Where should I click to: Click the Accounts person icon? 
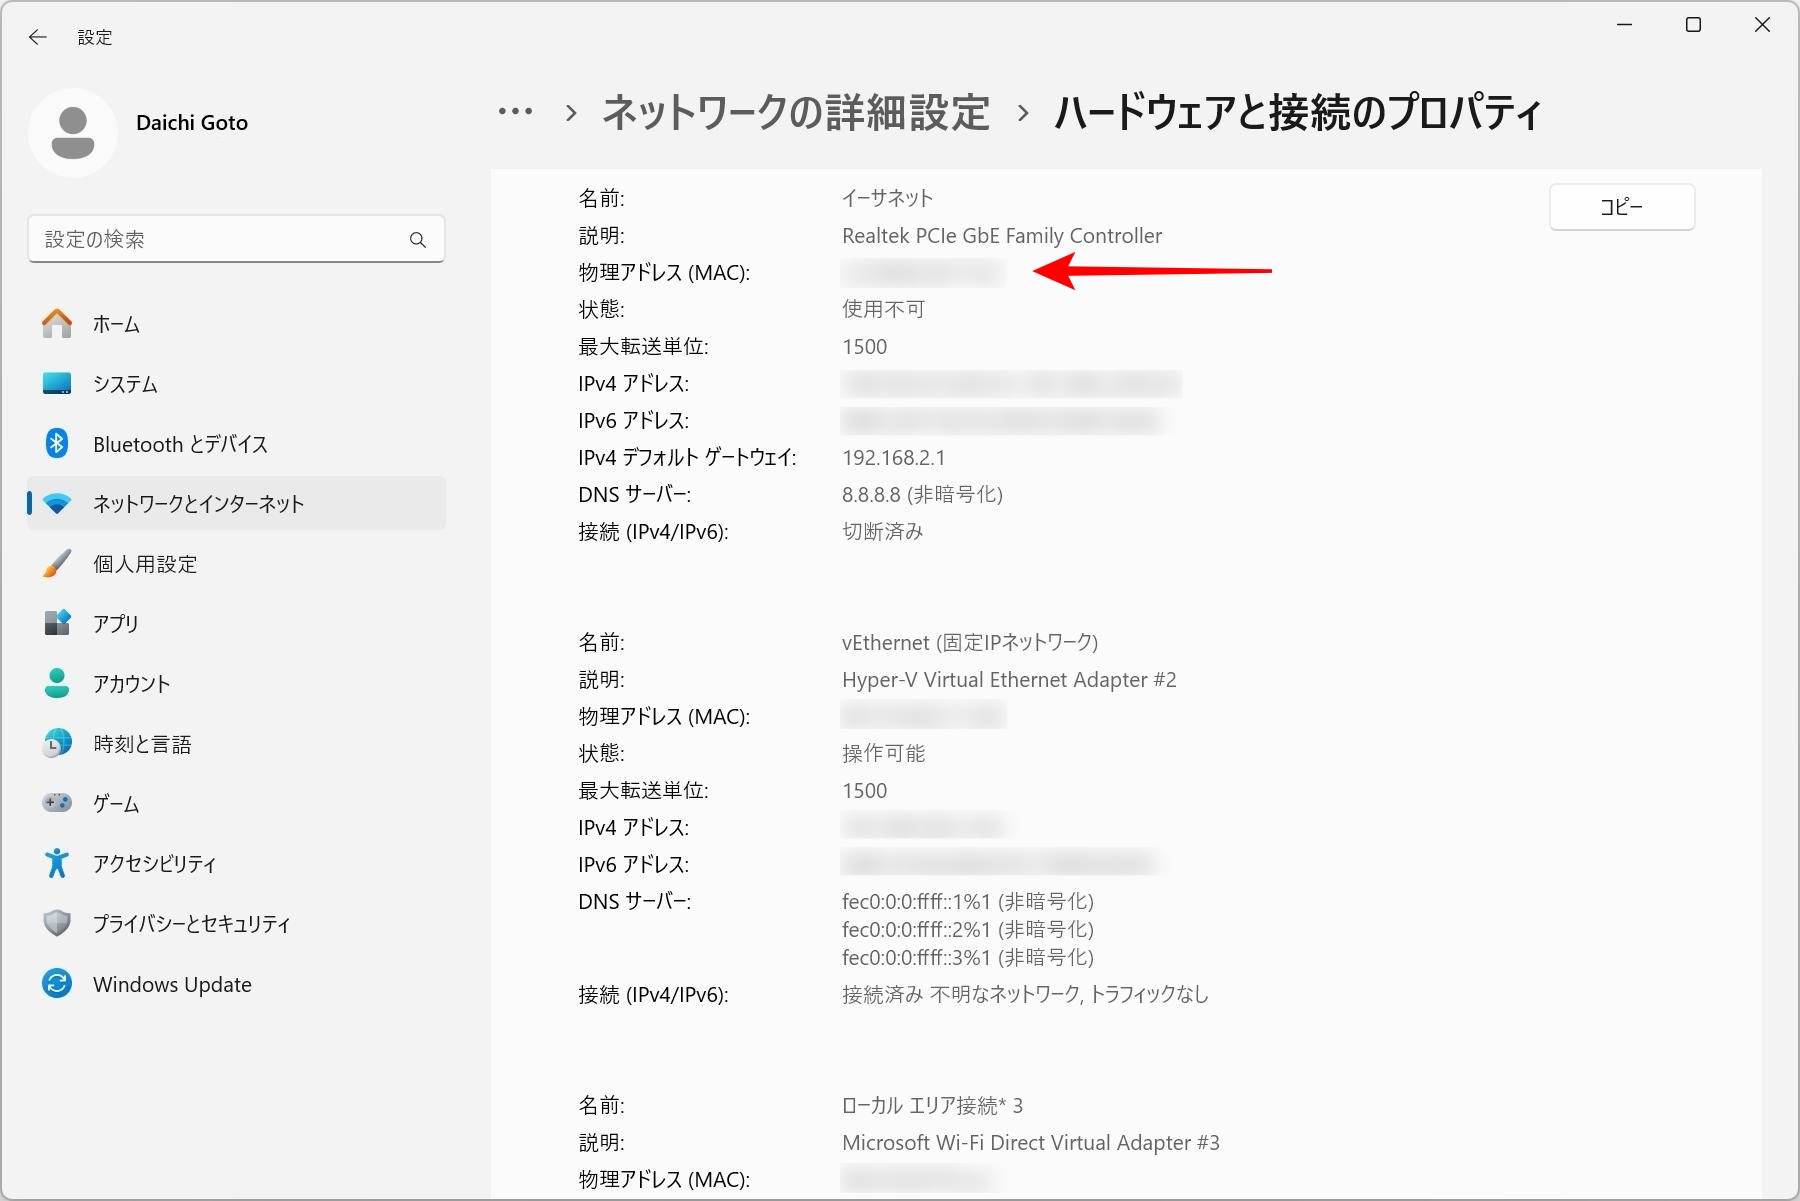[57, 683]
